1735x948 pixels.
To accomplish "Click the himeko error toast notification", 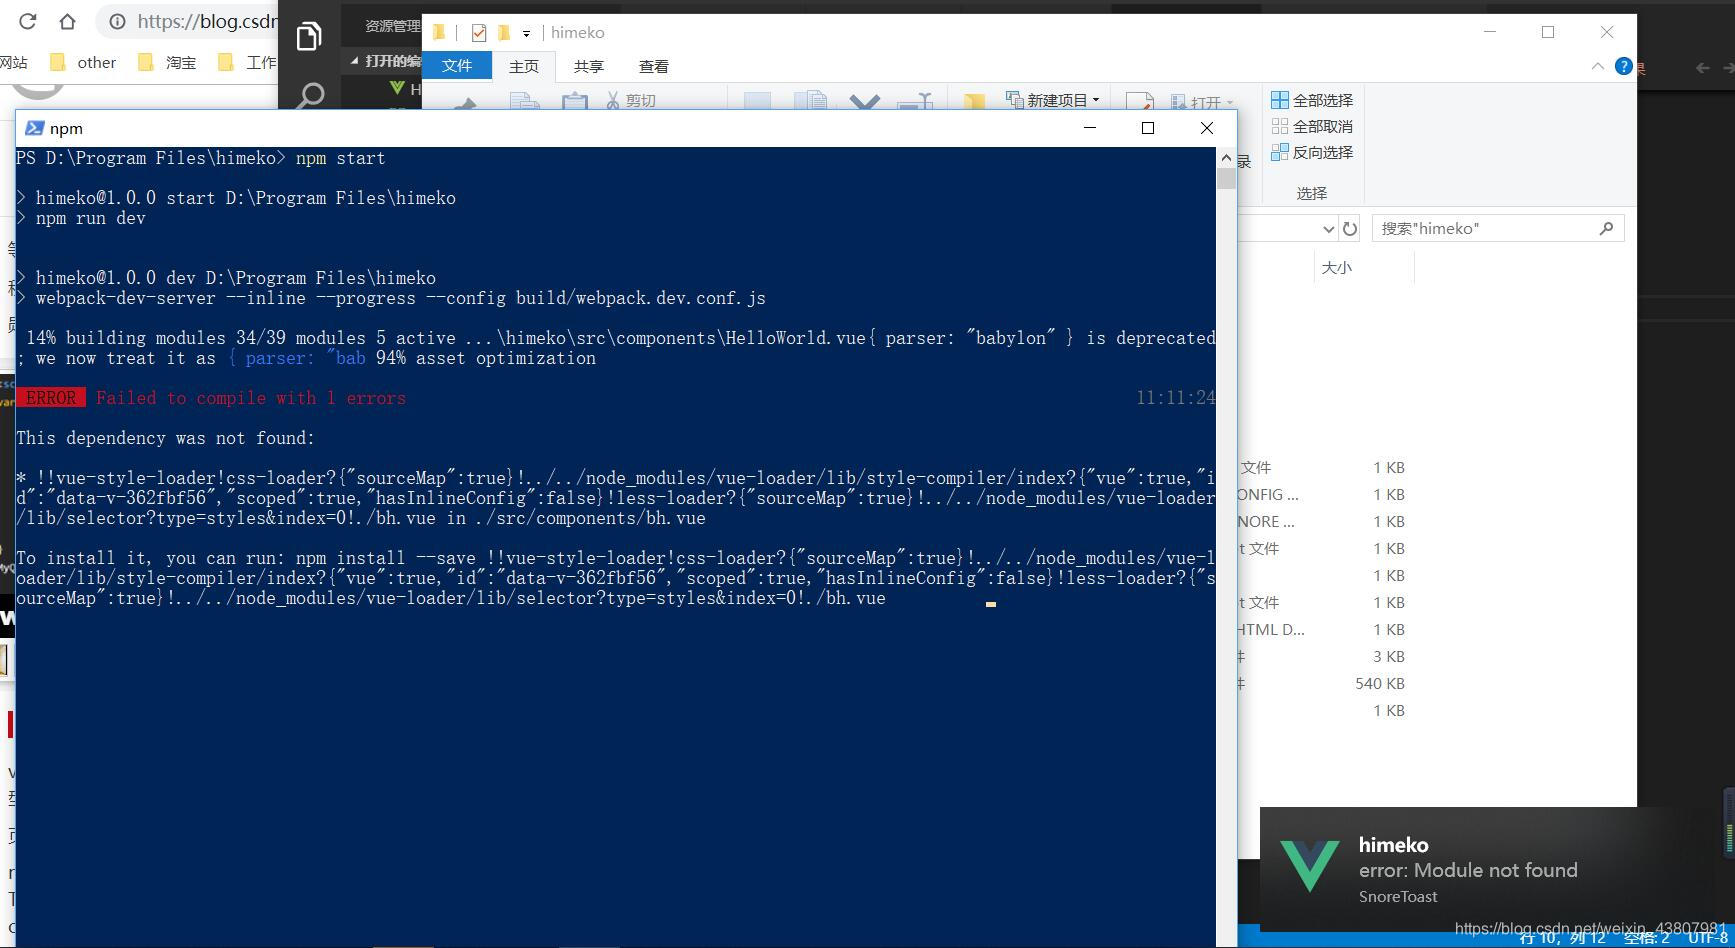I will 1495,869.
